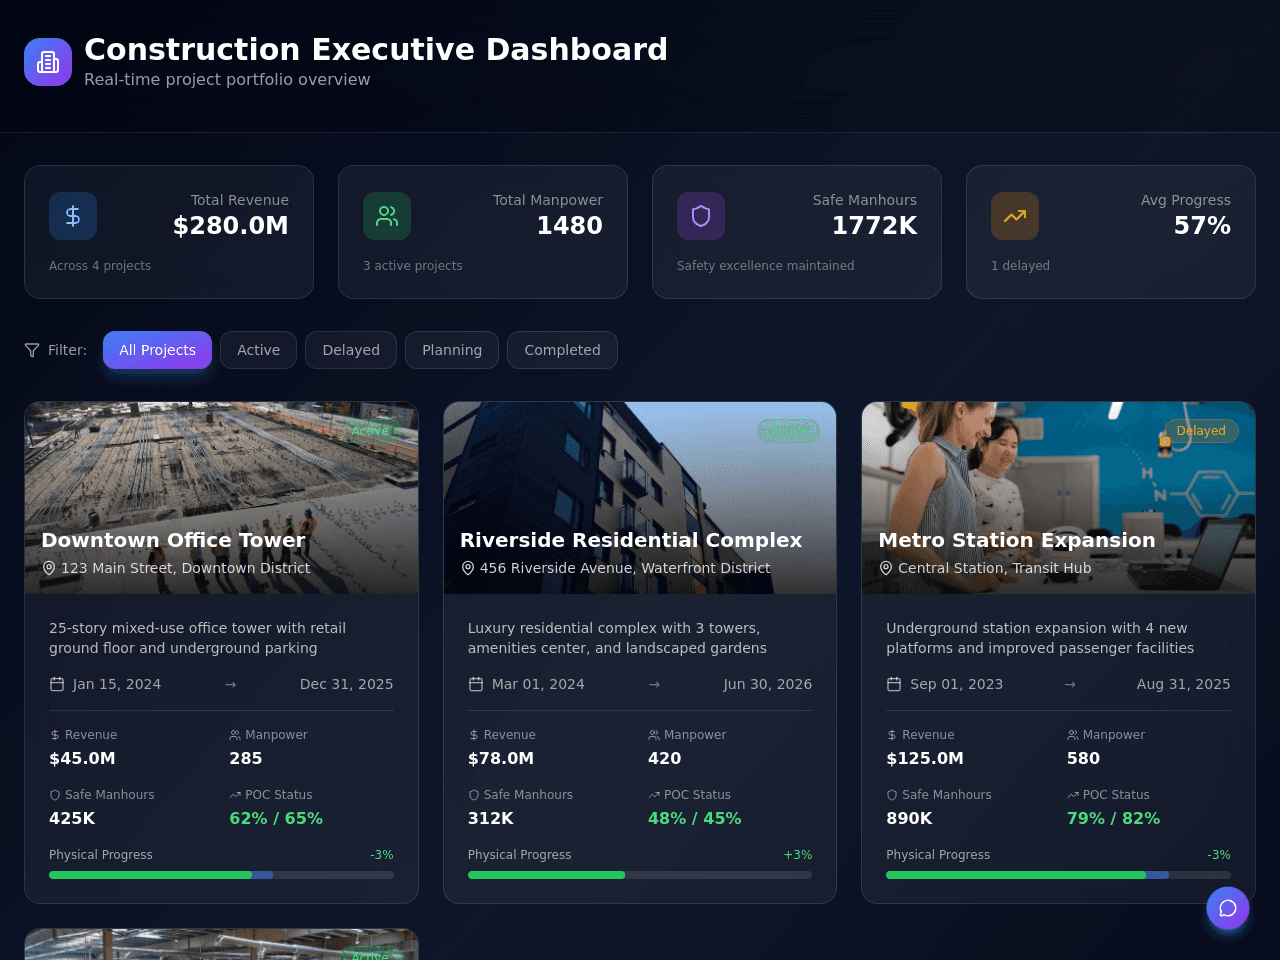Filter projects by Delayed
Viewport: 1280px width, 960px height.
pyautogui.click(x=351, y=350)
